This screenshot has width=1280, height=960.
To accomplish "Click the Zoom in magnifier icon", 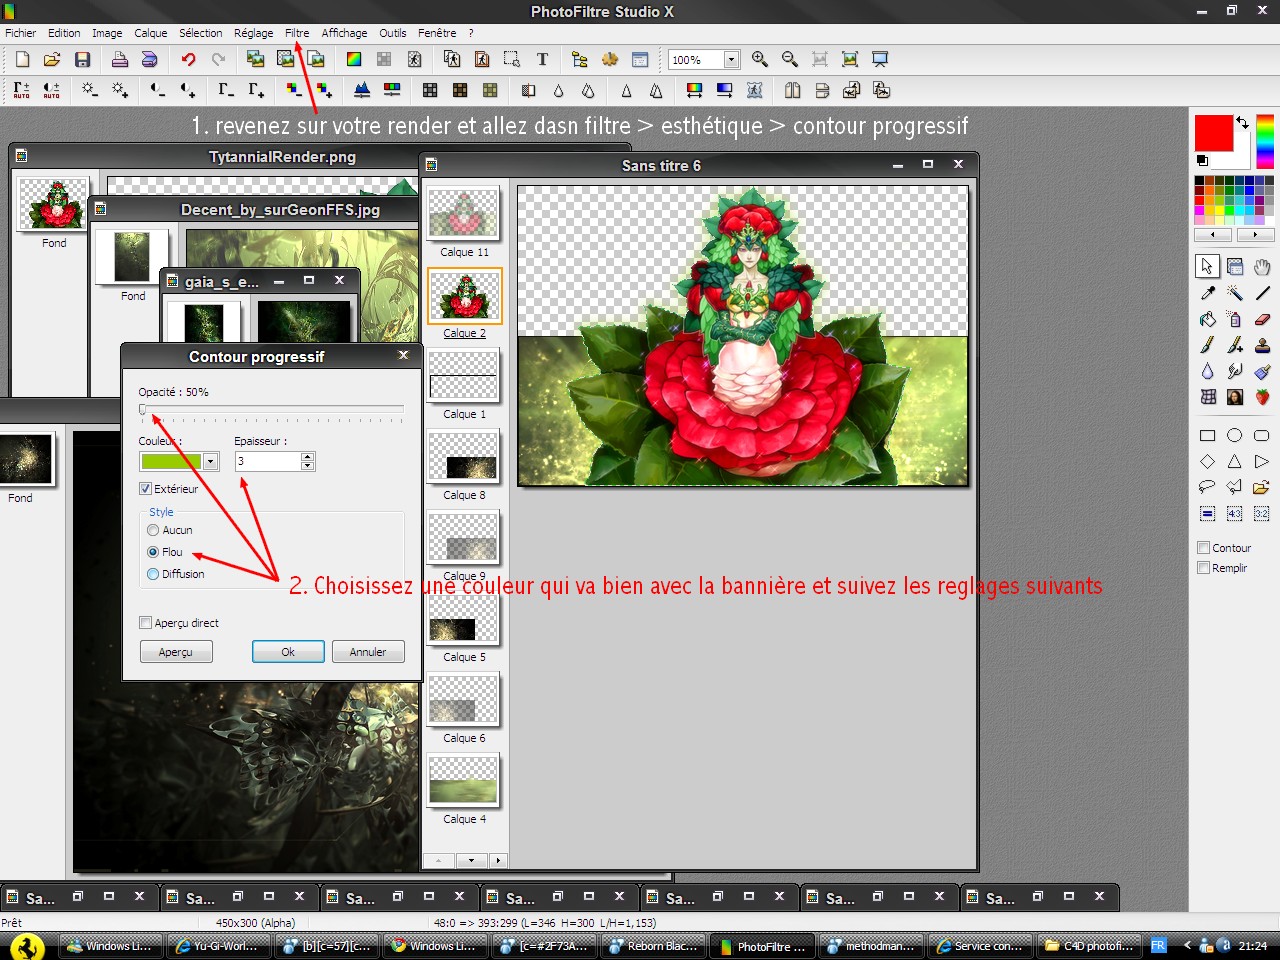I will click(x=760, y=60).
